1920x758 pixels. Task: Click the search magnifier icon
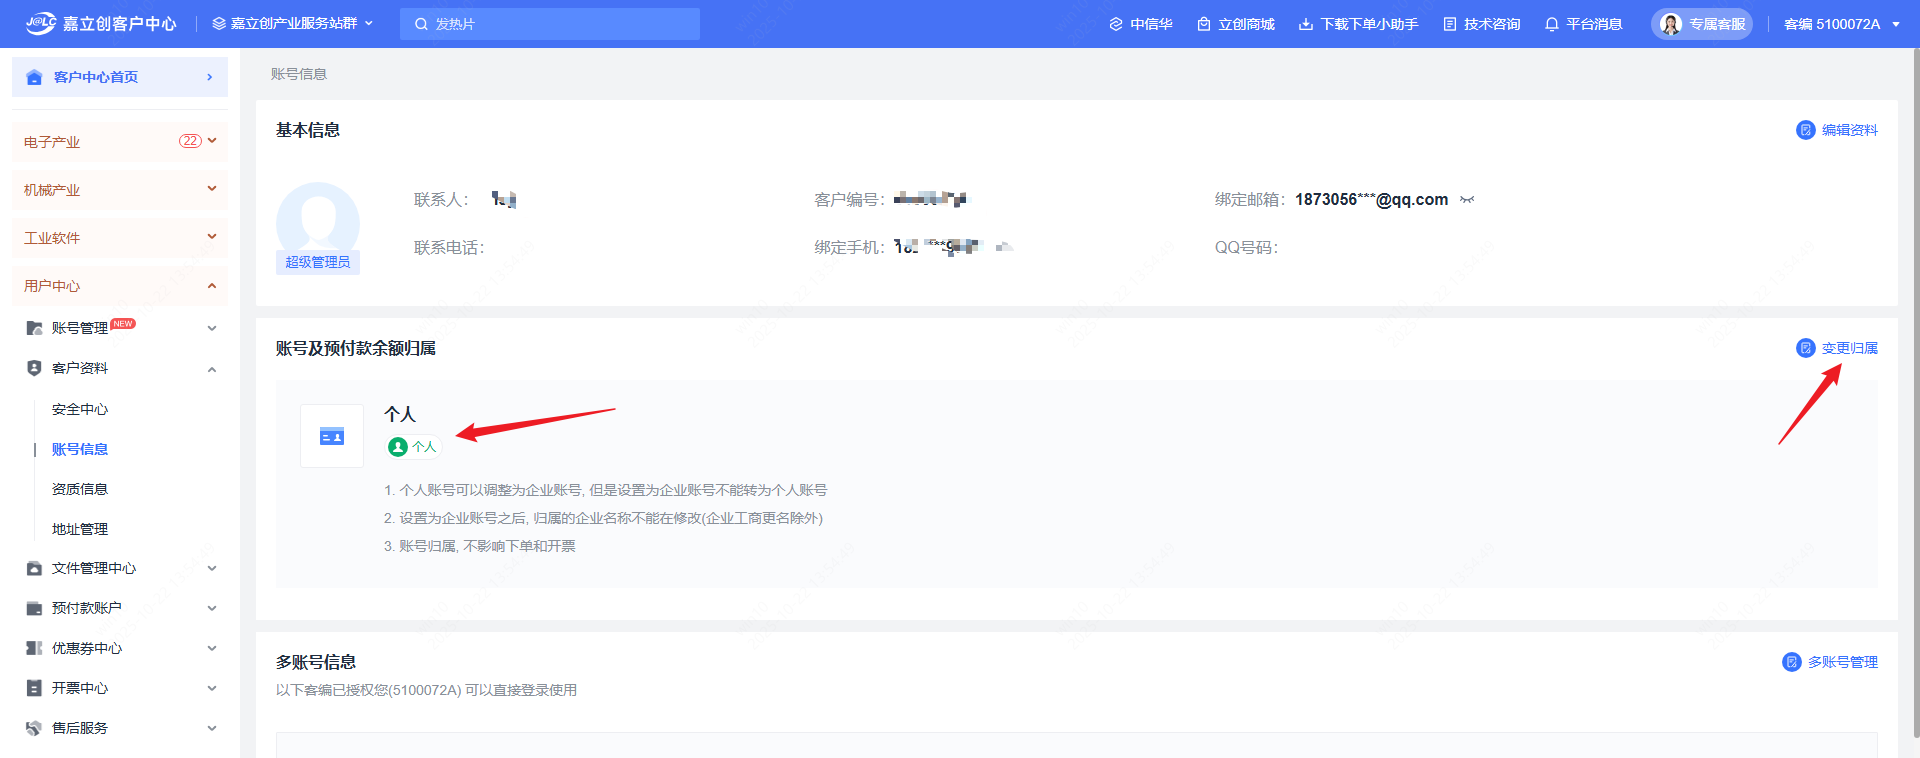point(421,24)
